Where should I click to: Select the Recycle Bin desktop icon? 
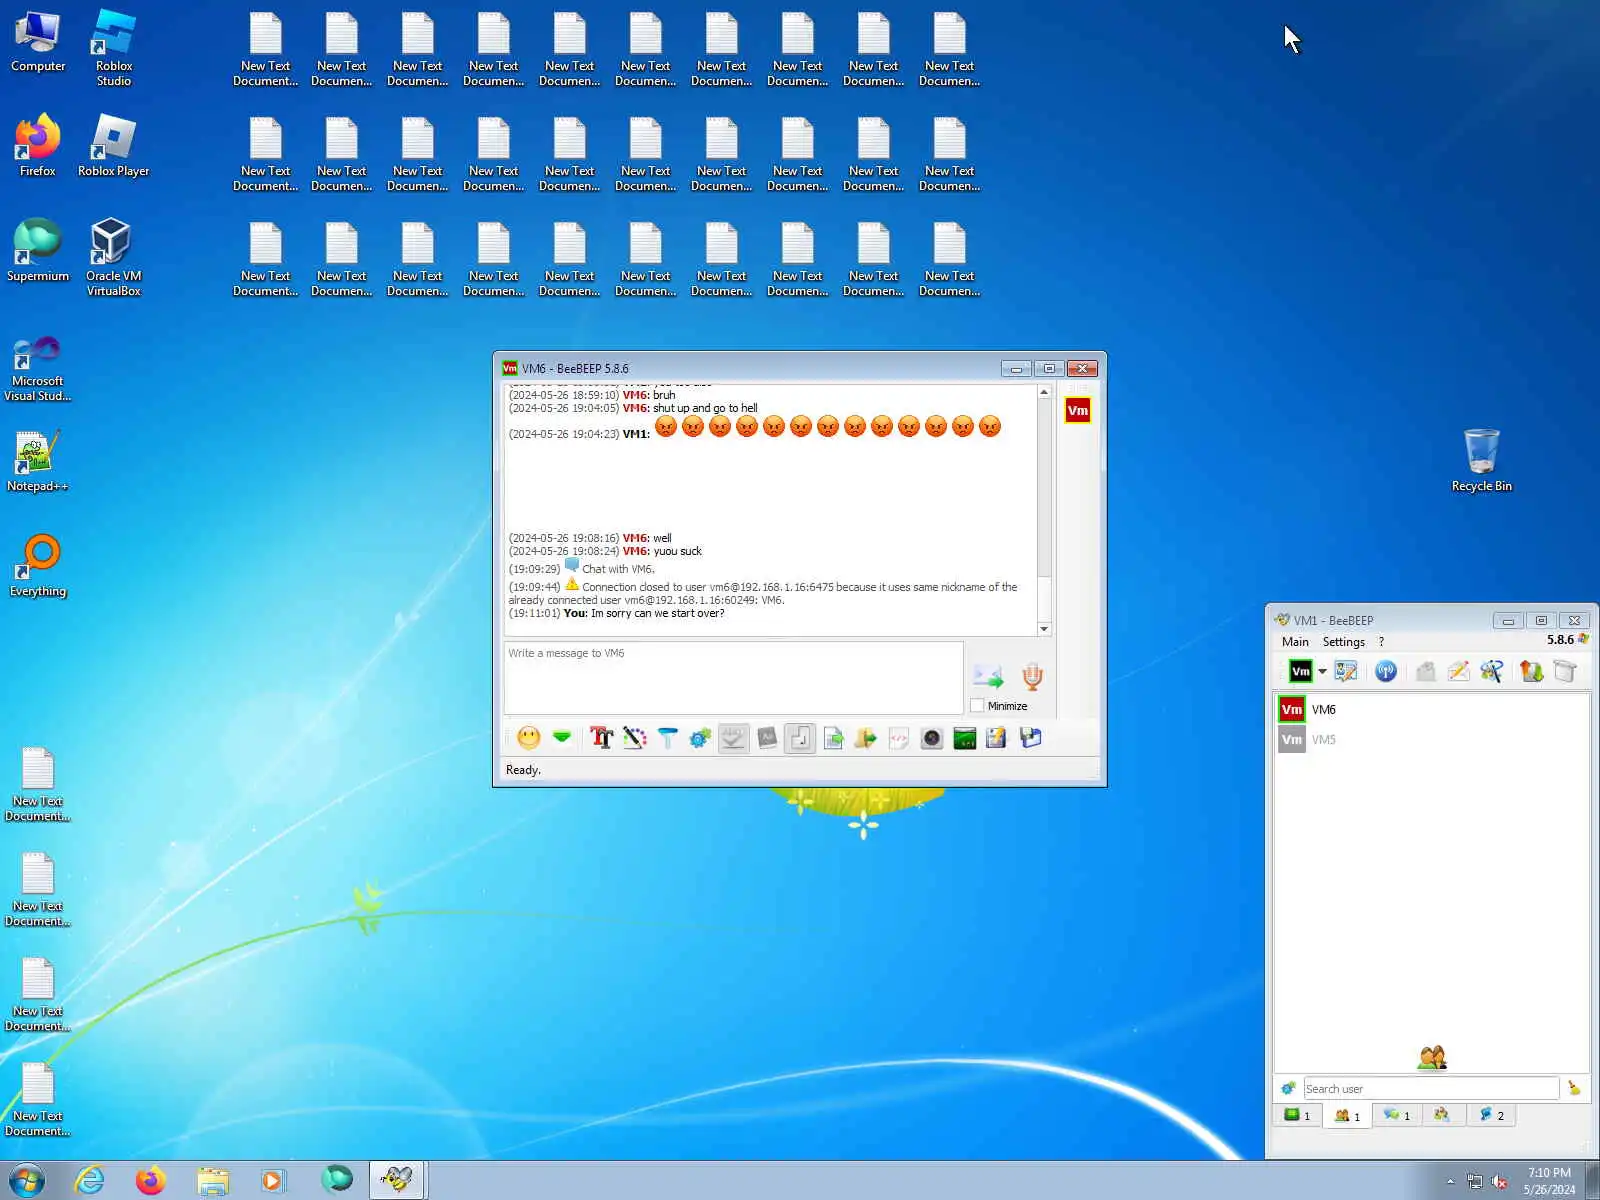point(1481,460)
